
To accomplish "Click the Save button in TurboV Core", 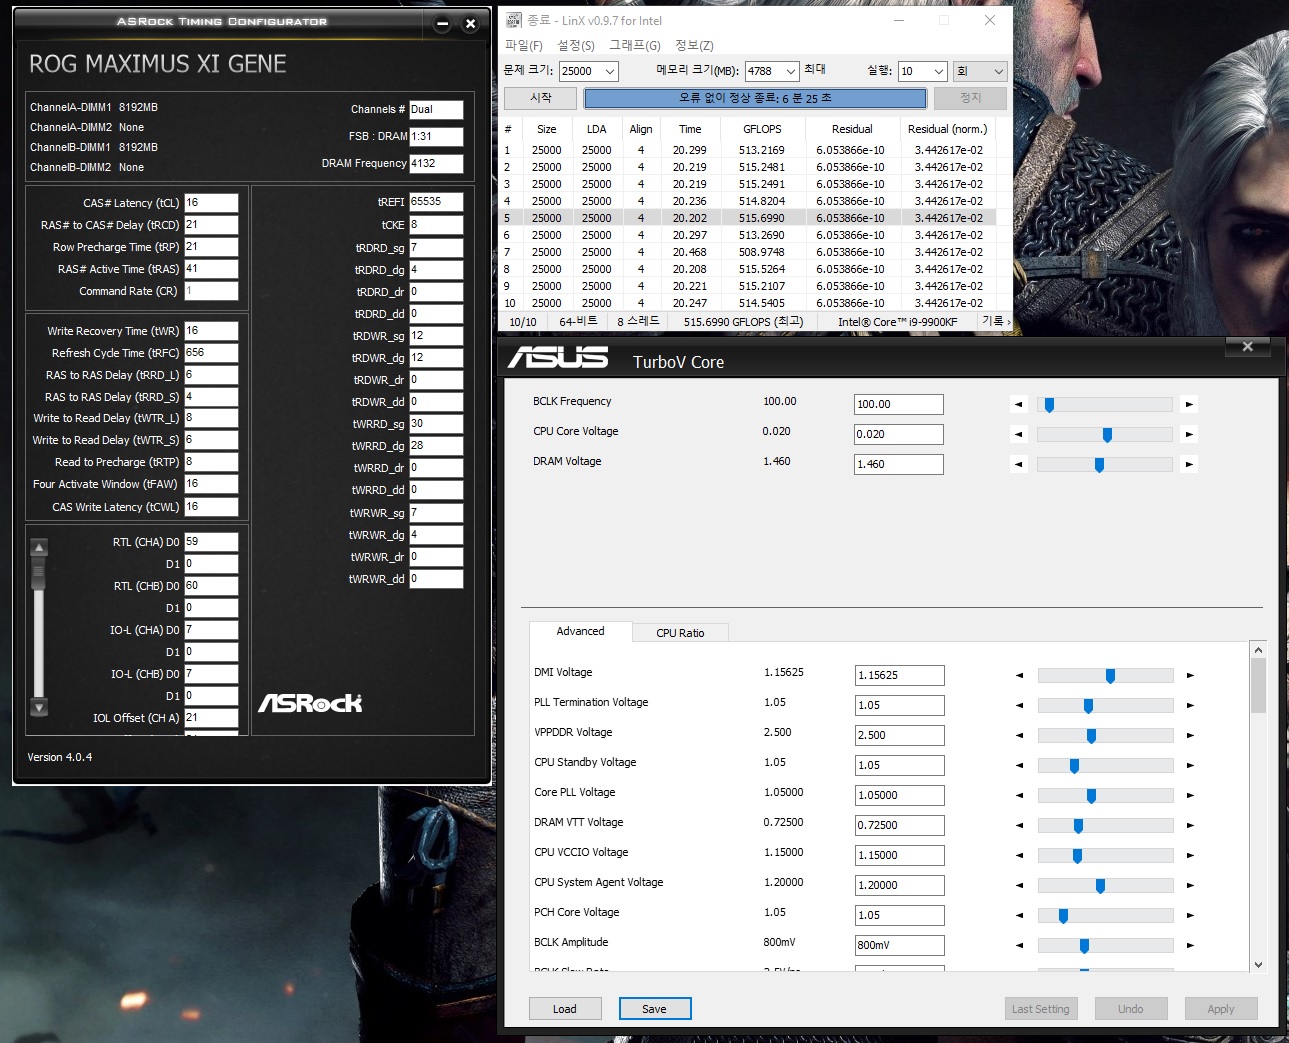I will pos(655,1009).
